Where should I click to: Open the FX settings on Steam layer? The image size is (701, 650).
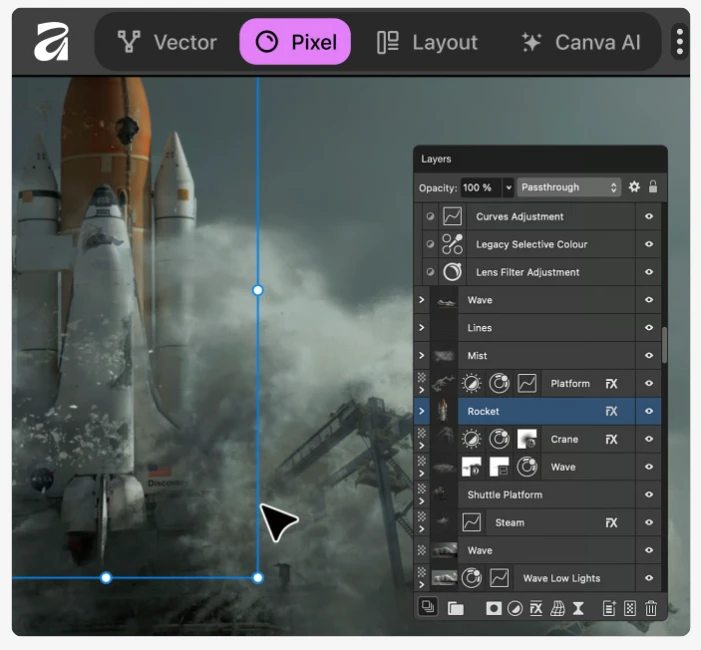[611, 523]
